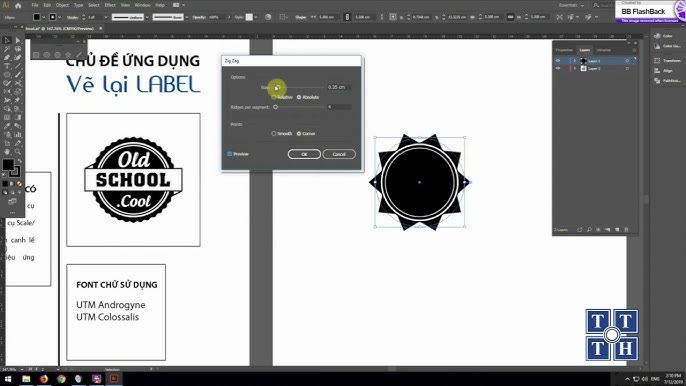Open the Object menu
686x386 pixels.
click(62, 5)
